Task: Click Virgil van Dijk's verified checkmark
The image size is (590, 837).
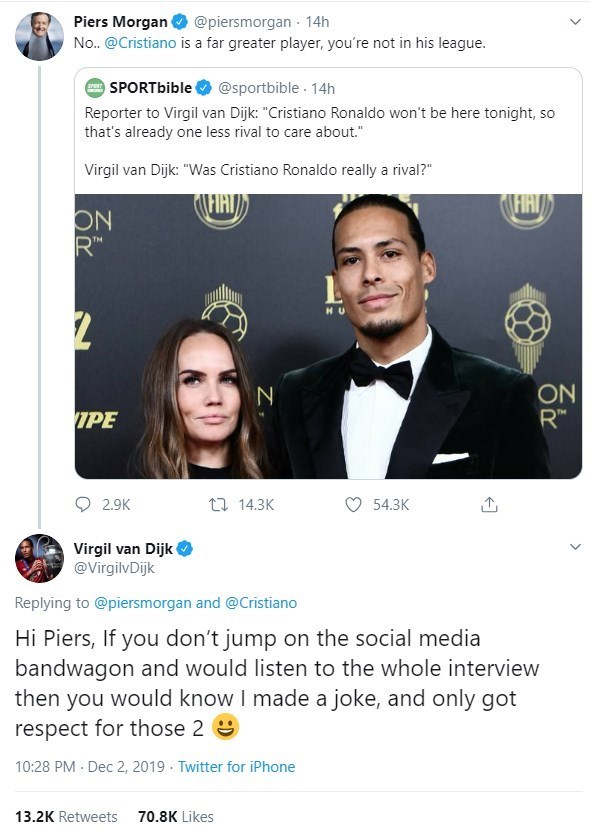Action: [185, 548]
